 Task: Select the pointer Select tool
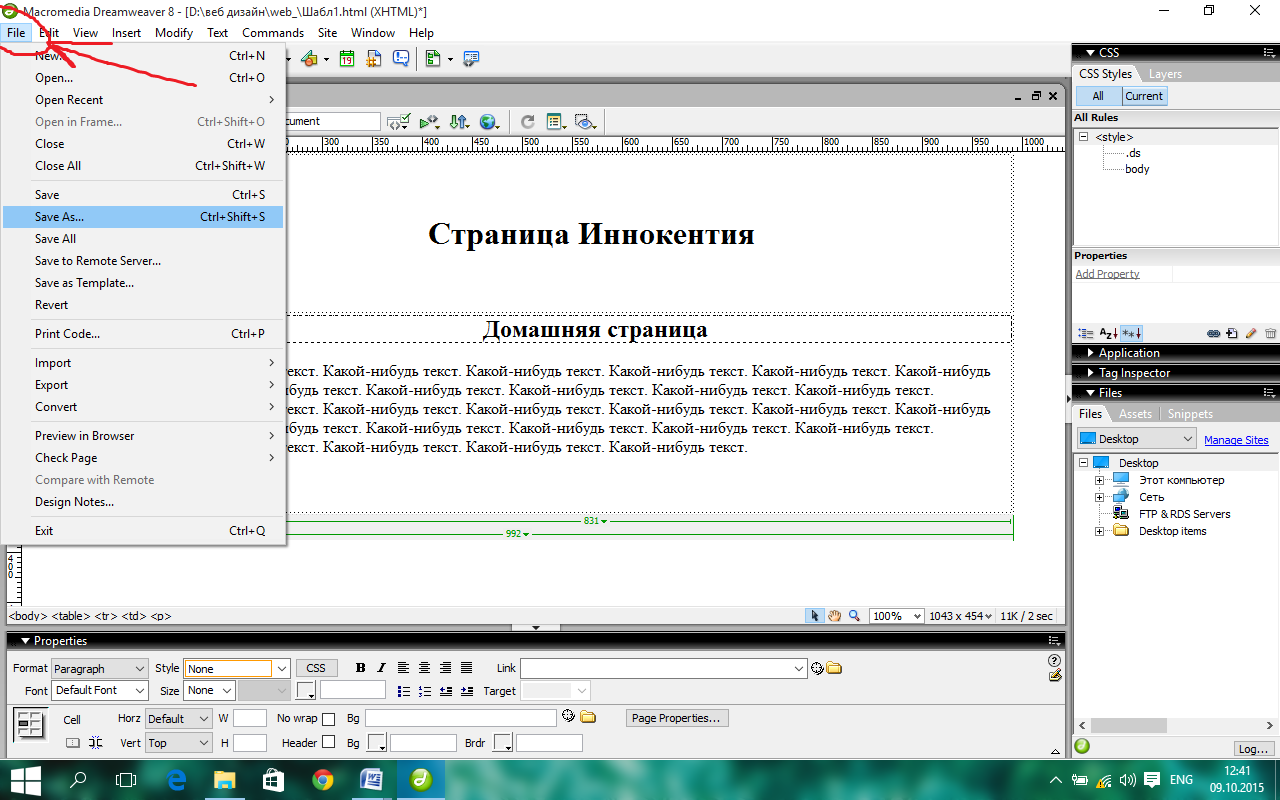click(x=816, y=616)
